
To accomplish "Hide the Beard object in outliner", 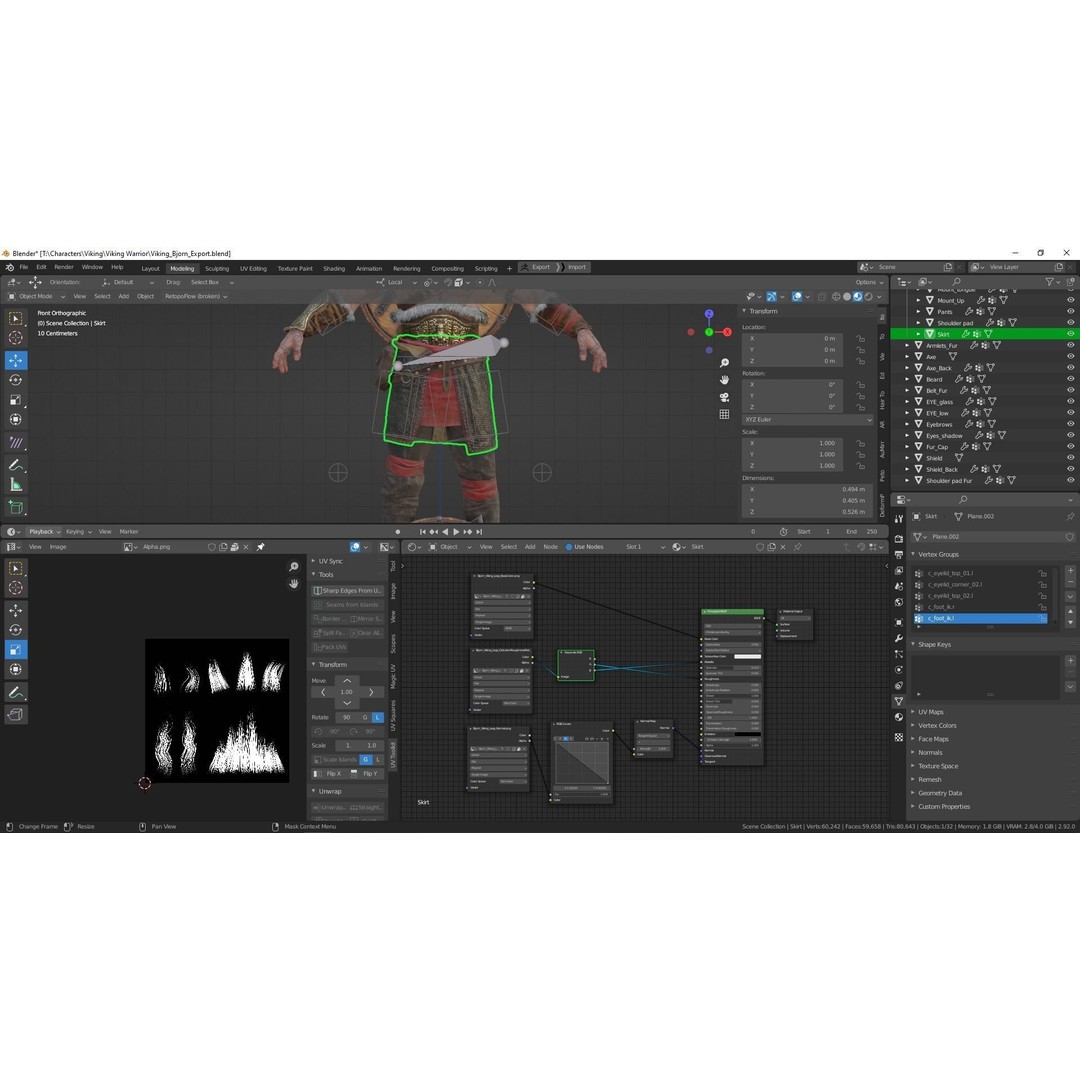I will [1070, 379].
